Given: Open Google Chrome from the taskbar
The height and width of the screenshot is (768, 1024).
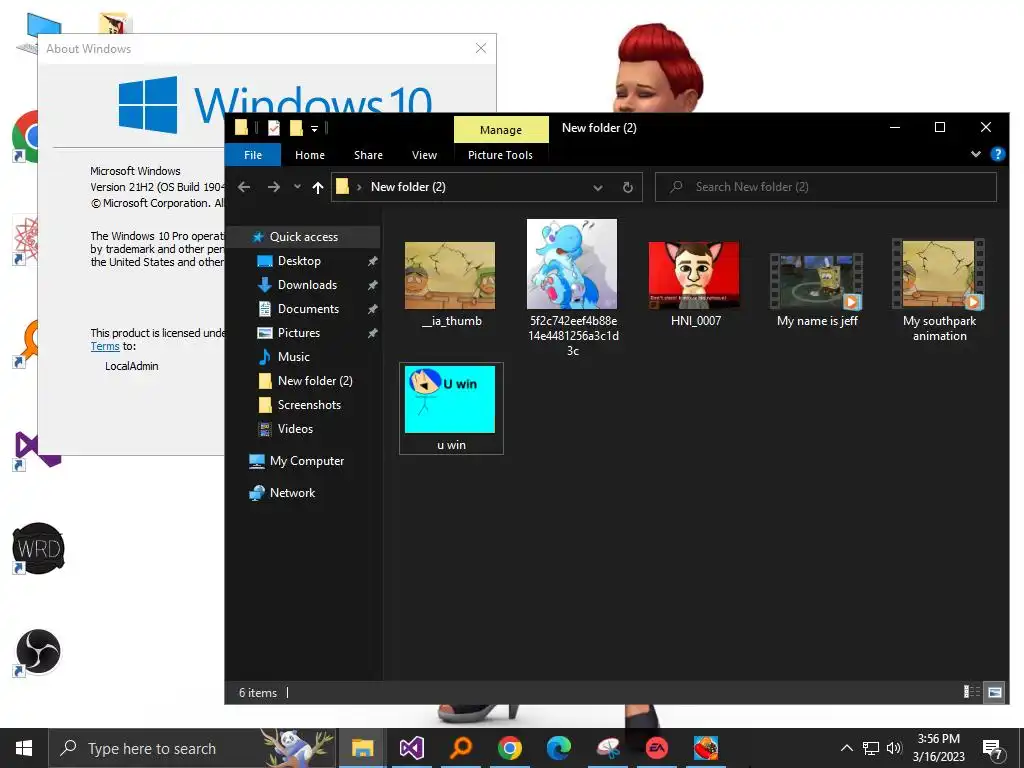Looking at the screenshot, I should (509, 748).
